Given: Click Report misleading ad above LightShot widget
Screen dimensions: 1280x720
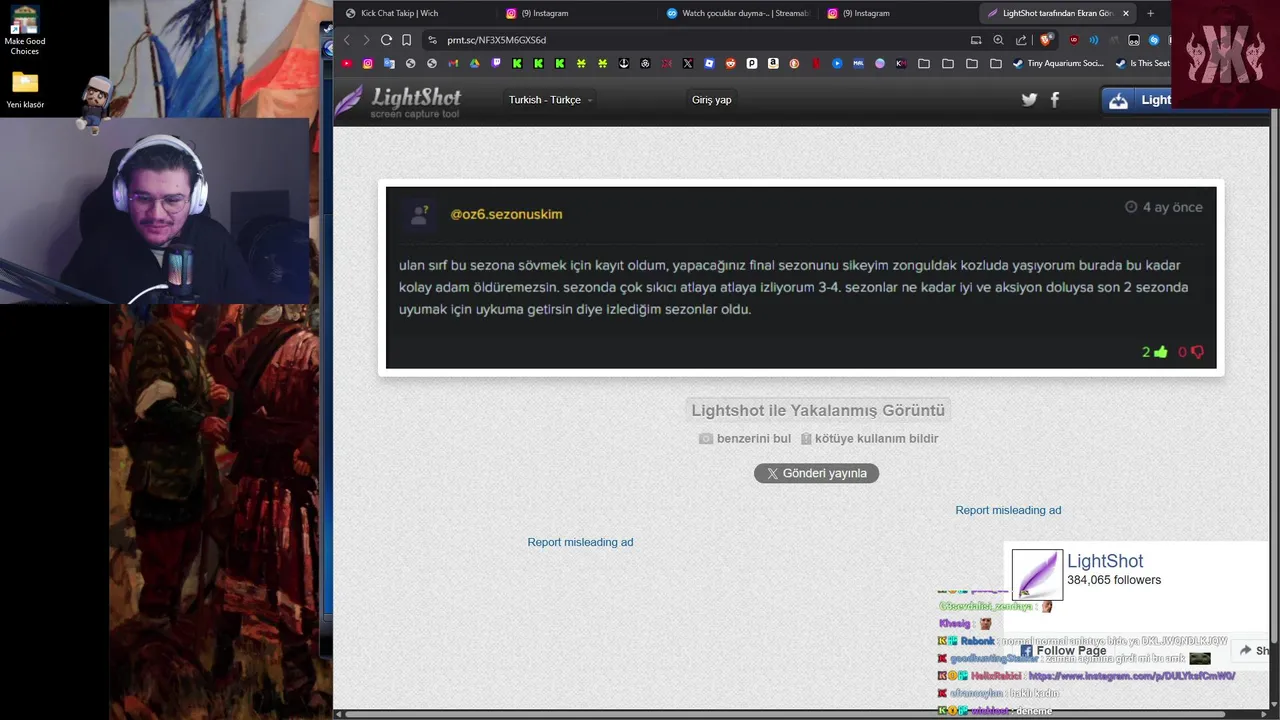Looking at the screenshot, I should point(1008,510).
